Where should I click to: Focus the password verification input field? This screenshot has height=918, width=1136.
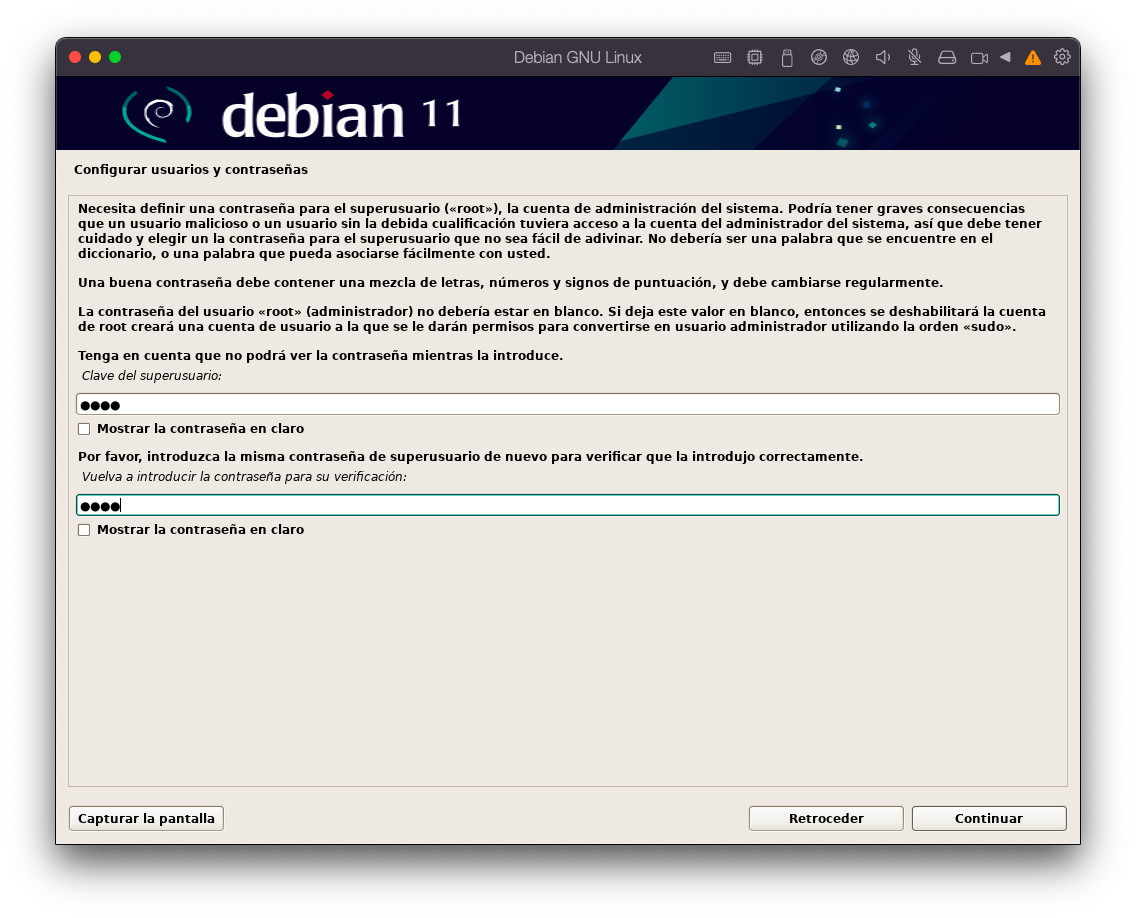point(567,505)
